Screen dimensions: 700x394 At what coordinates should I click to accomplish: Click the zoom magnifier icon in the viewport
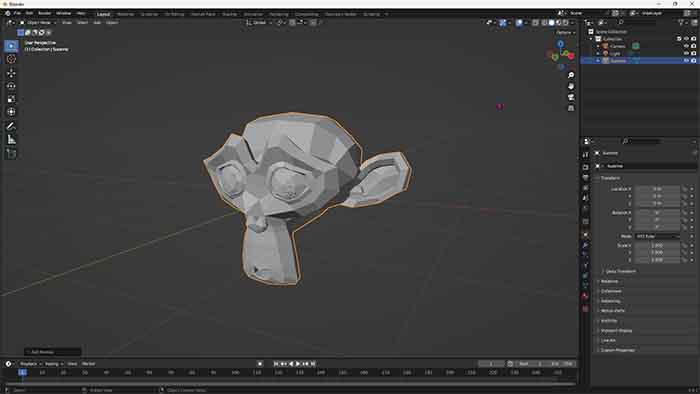571,75
